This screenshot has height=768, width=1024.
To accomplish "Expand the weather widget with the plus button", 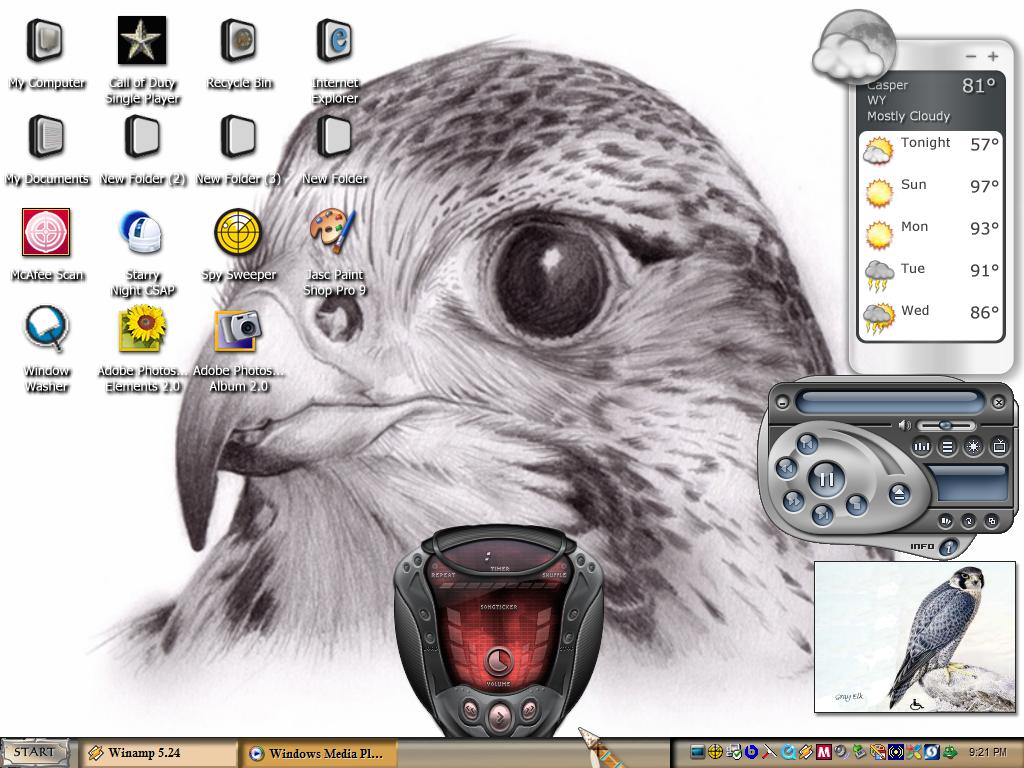I will pyautogui.click(x=993, y=57).
